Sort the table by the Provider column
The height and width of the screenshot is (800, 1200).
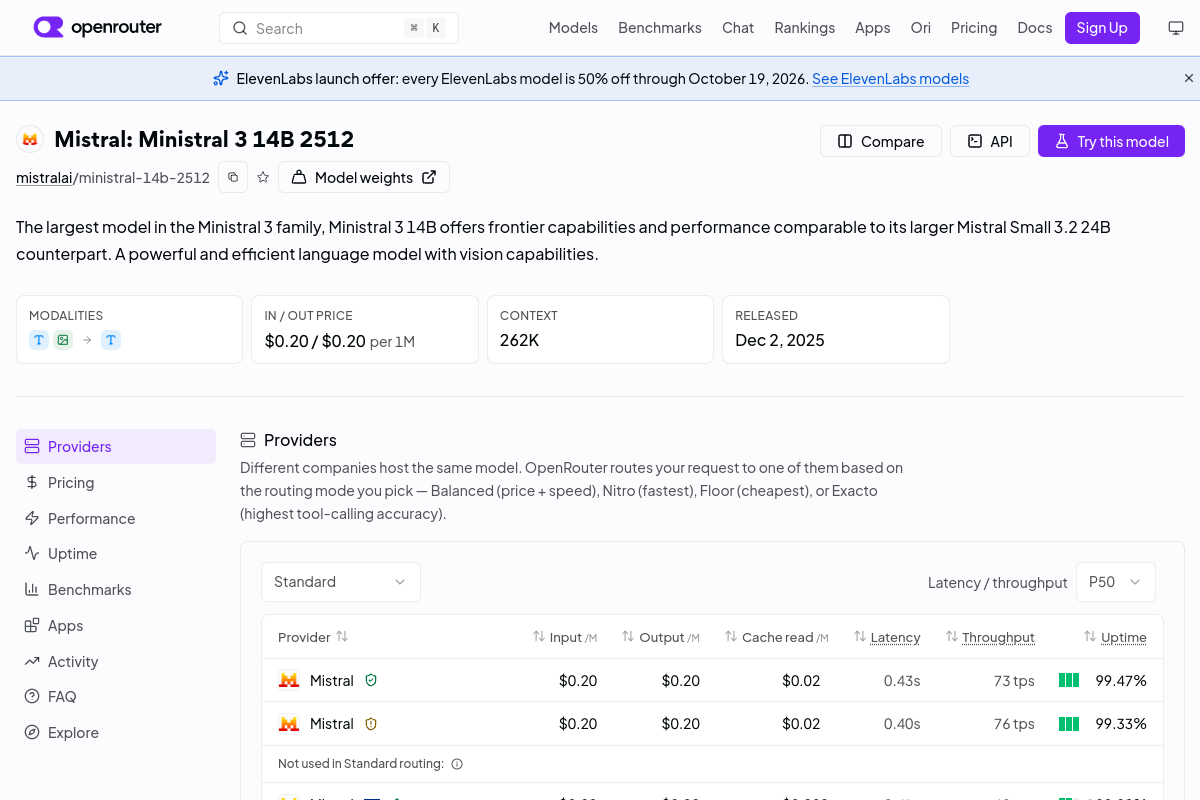coord(313,637)
